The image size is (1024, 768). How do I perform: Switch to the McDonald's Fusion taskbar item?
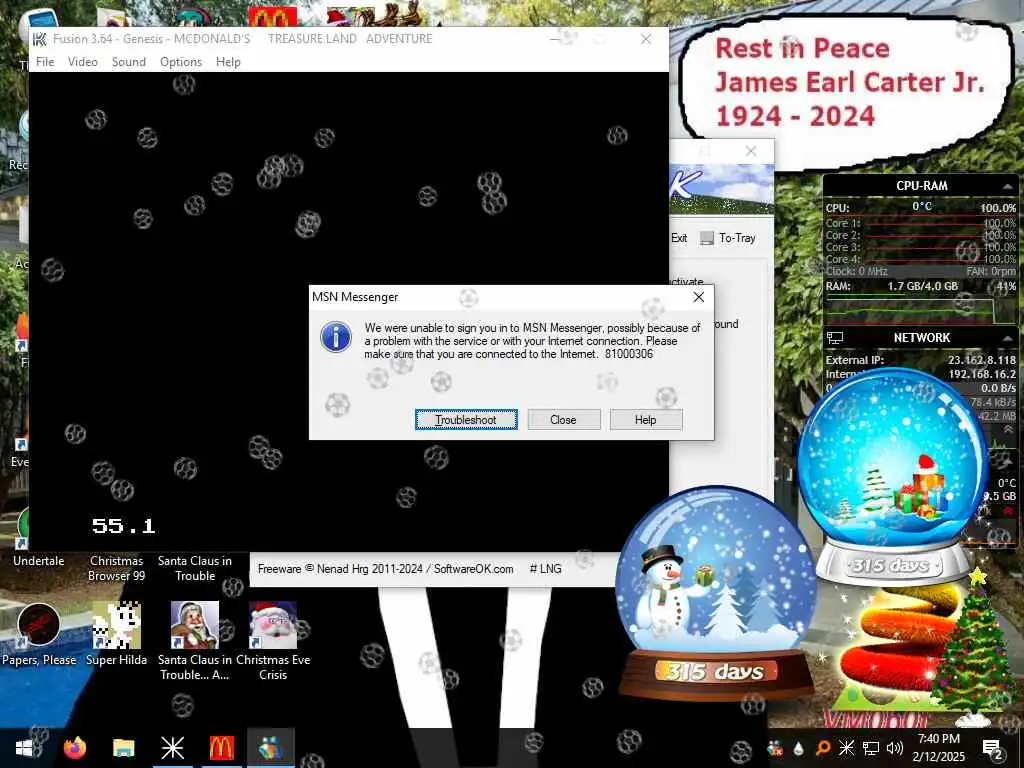[221, 748]
